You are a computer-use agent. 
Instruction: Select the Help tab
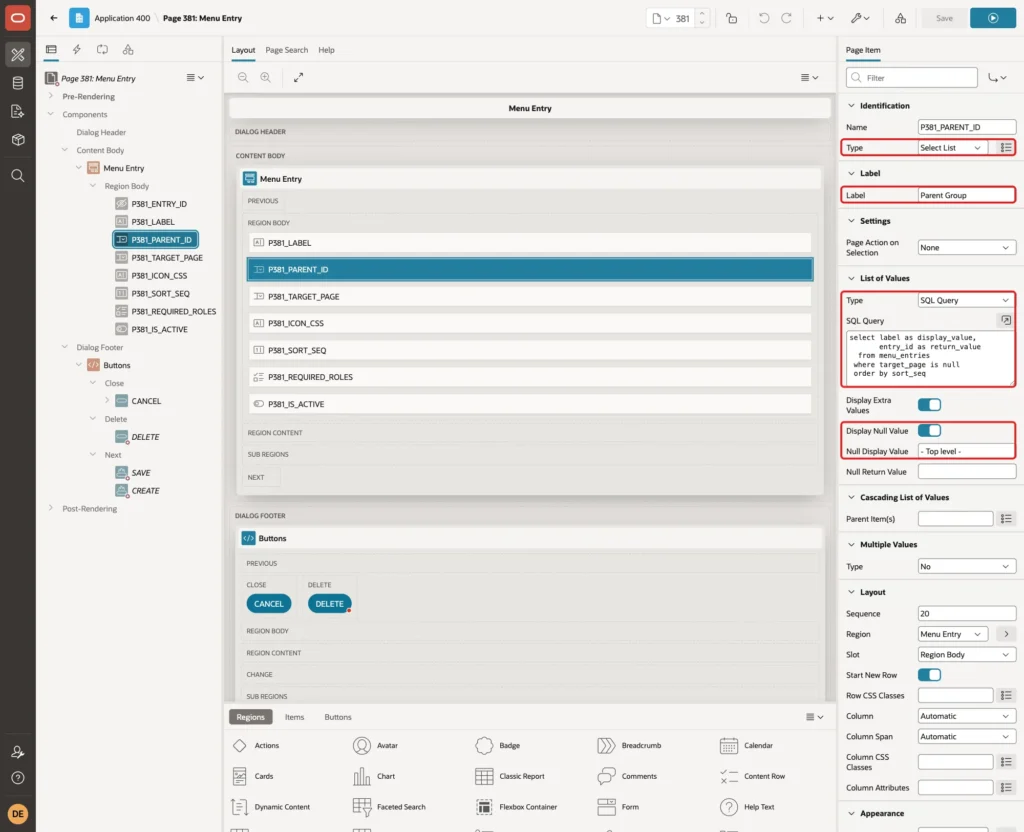pyautogui.click(x=326, y=50)
